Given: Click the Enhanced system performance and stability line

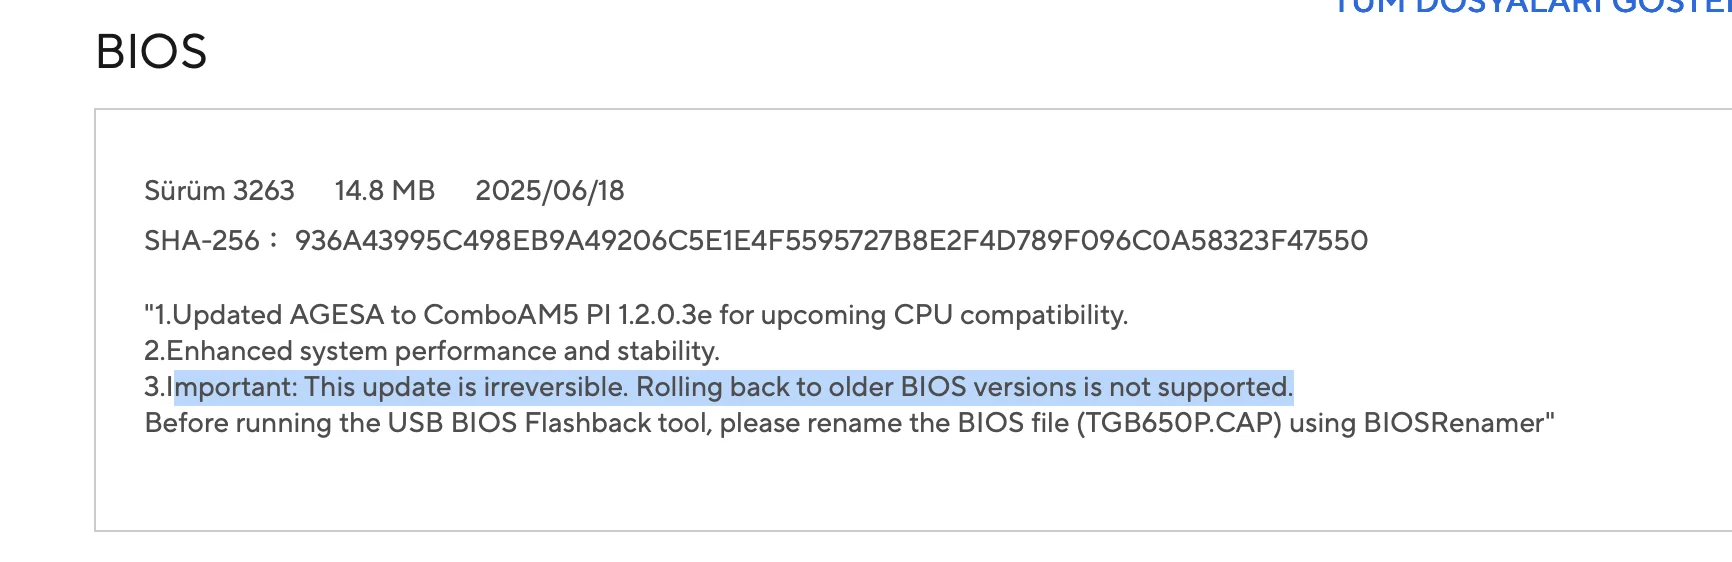Looking at the screenshot, I should tap(432, 351).
